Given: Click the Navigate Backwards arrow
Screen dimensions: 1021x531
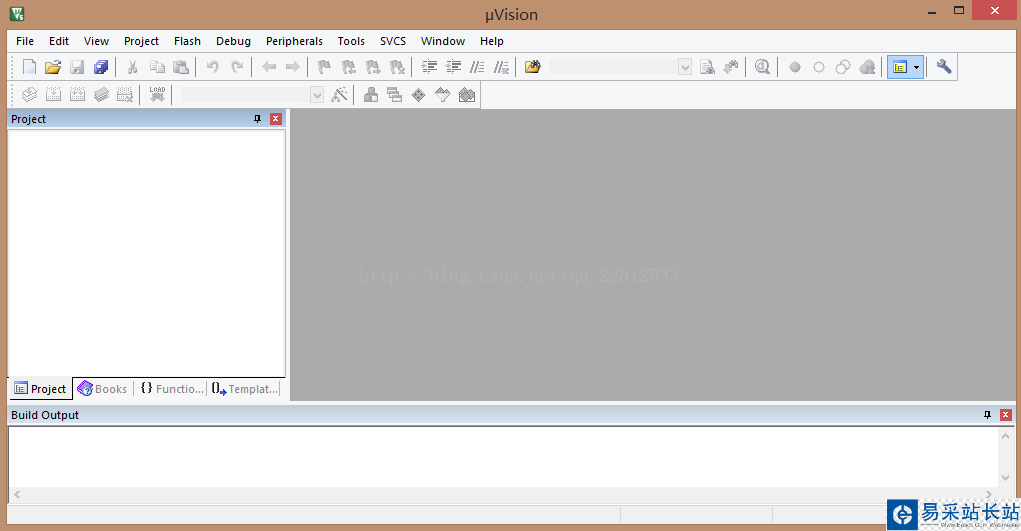Looking at the screenshot, I should (x=269, y=66).
